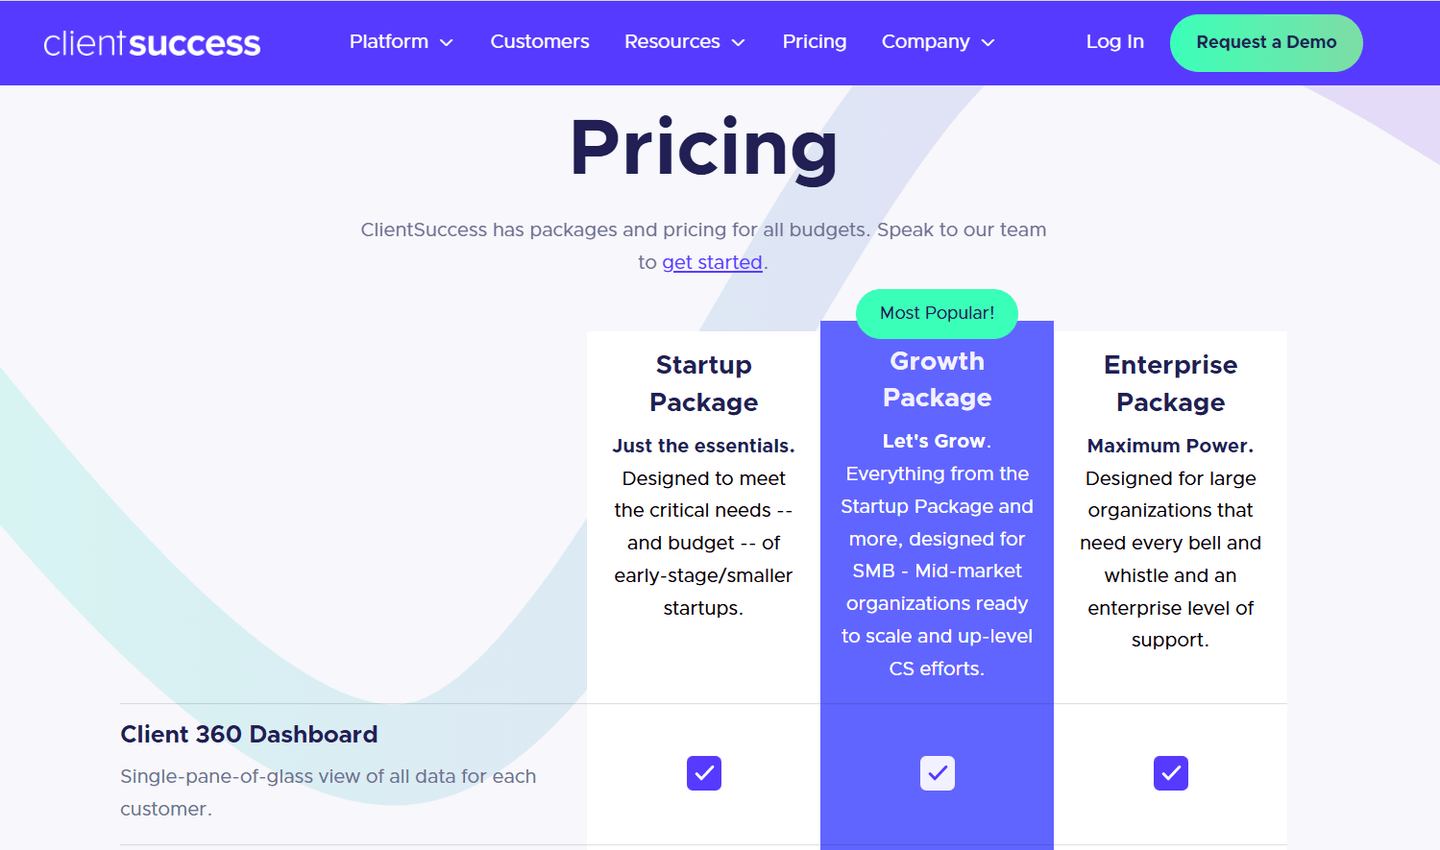Viewport: 1440px width, 850px height.
Task: Expand the Platform menu chevron
Action: pyautogui.click(x=447, y=42)
